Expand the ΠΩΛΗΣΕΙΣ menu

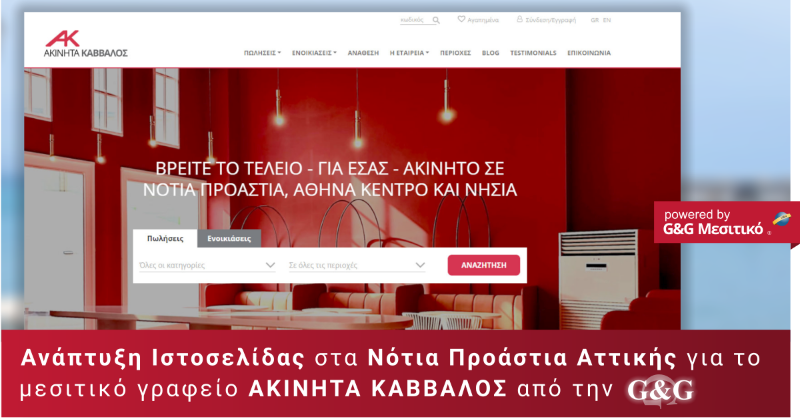(x=262, y=53)
